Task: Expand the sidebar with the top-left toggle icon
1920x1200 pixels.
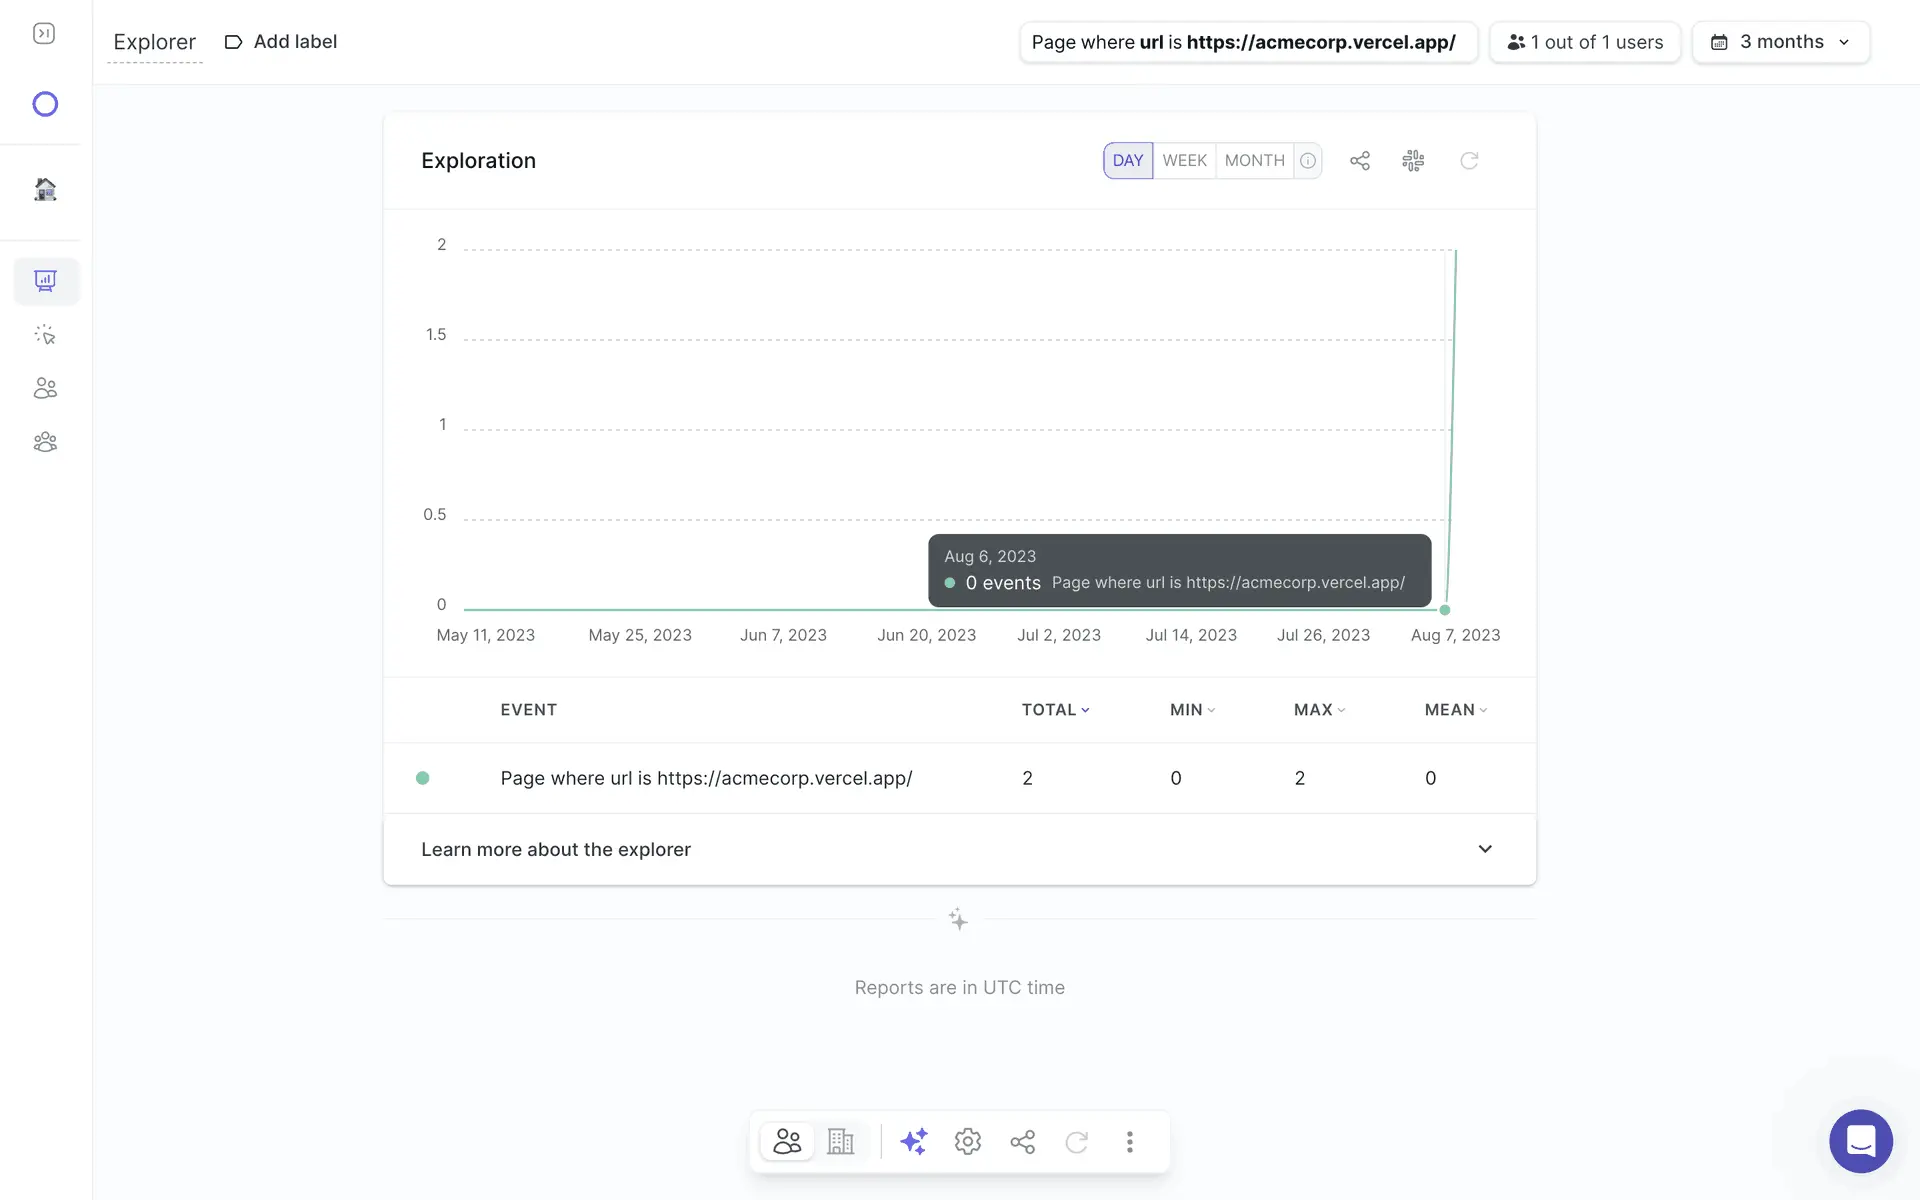Action: point(44,34)
